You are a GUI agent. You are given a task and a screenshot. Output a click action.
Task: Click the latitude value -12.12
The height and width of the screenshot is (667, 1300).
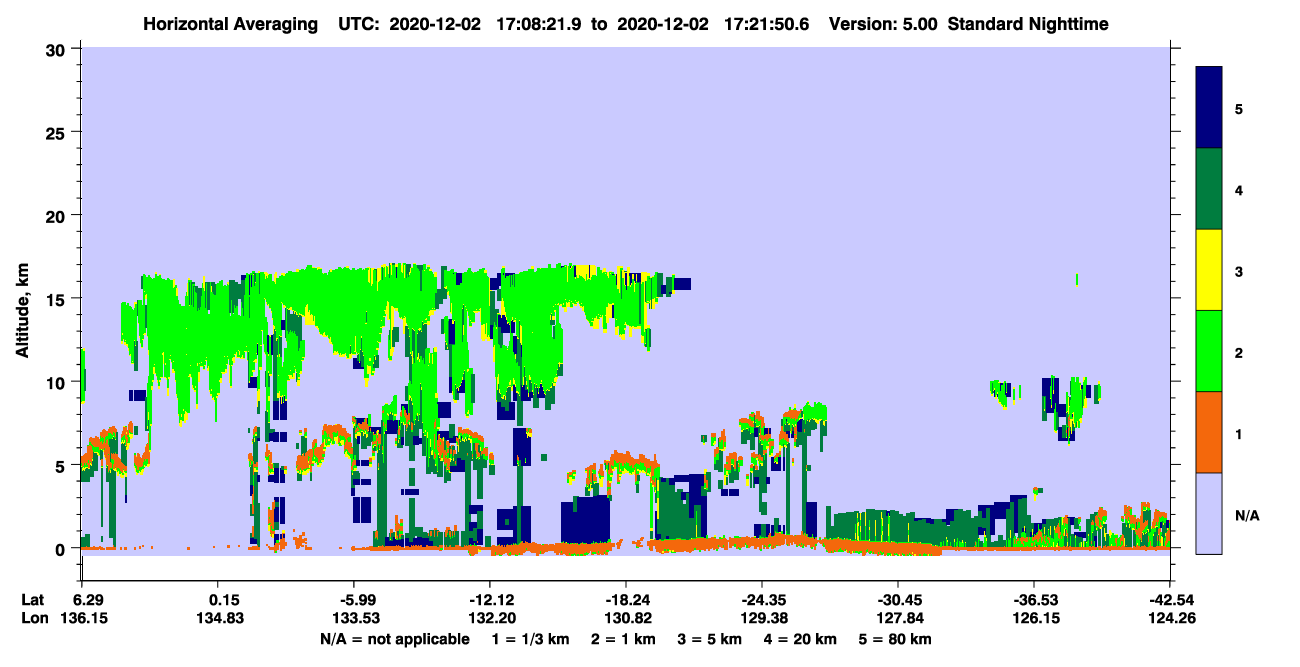pos(490,600)
